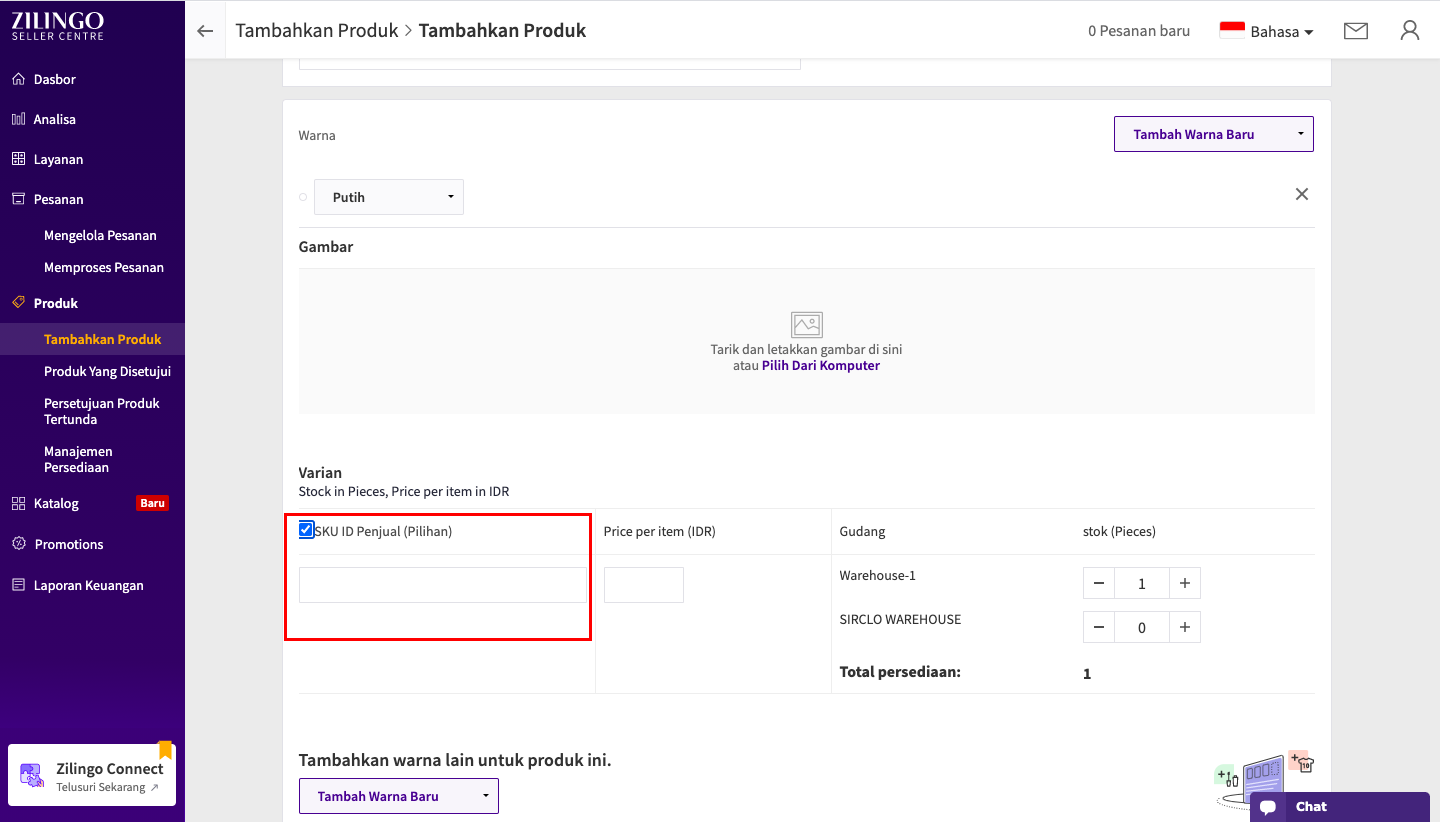
Task: Open Katalog menu item
Action: (x=56, y=503)
